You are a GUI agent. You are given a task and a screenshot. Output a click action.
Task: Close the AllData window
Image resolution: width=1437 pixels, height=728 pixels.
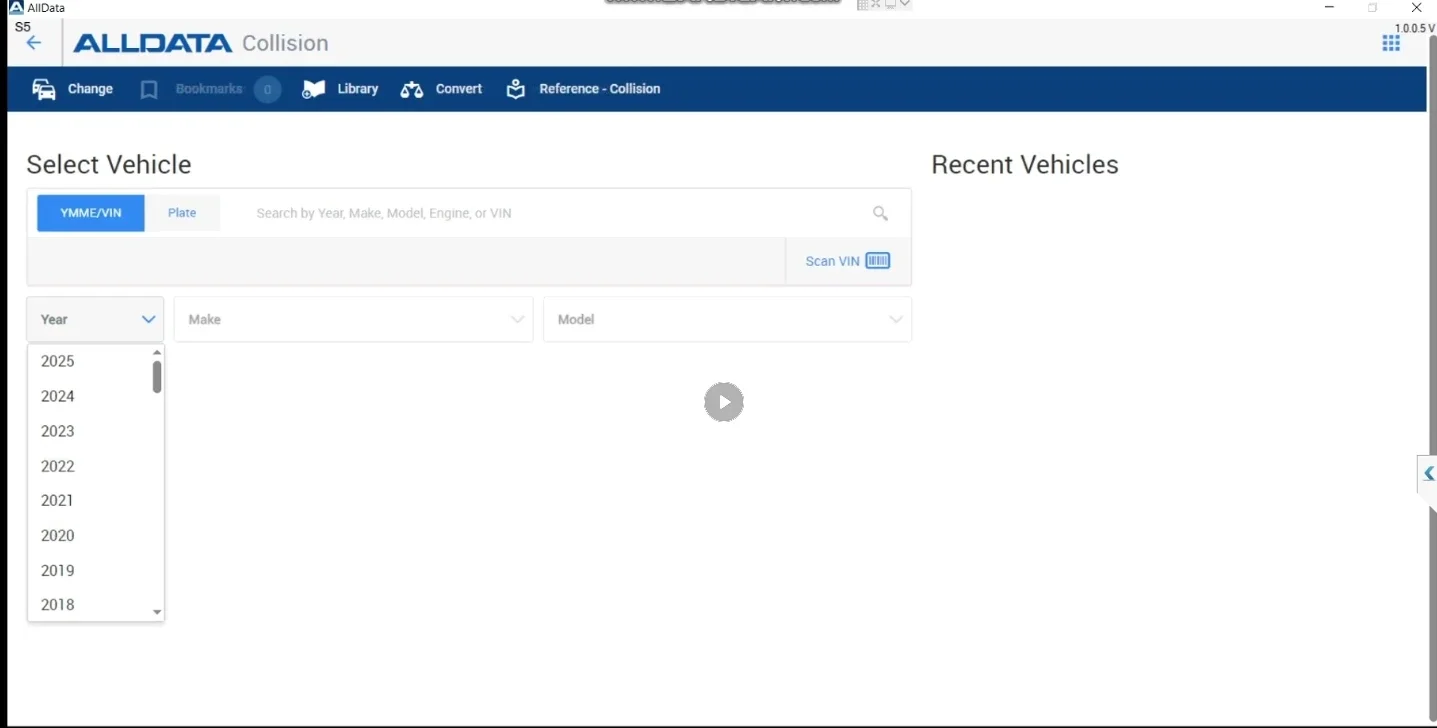pos(1416,7)
